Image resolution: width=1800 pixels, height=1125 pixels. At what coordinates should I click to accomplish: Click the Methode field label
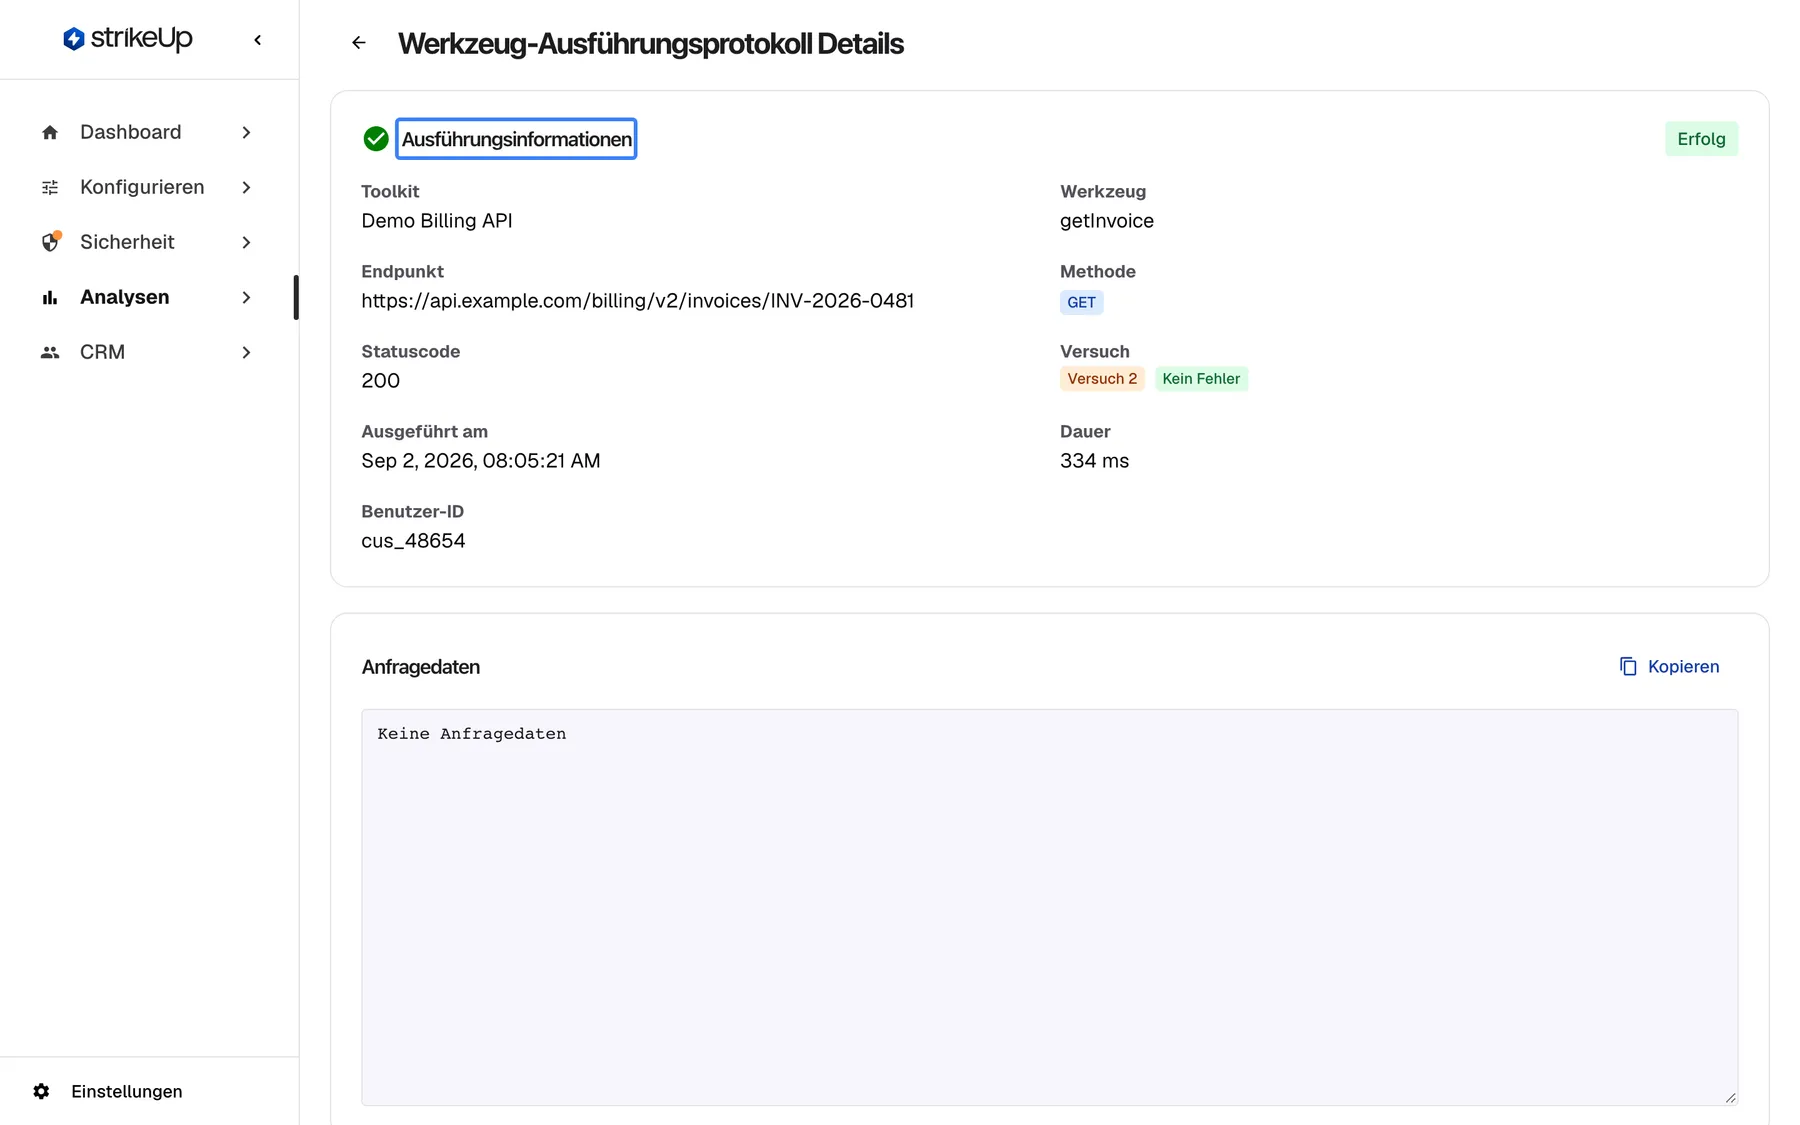tap(1098, 272)
